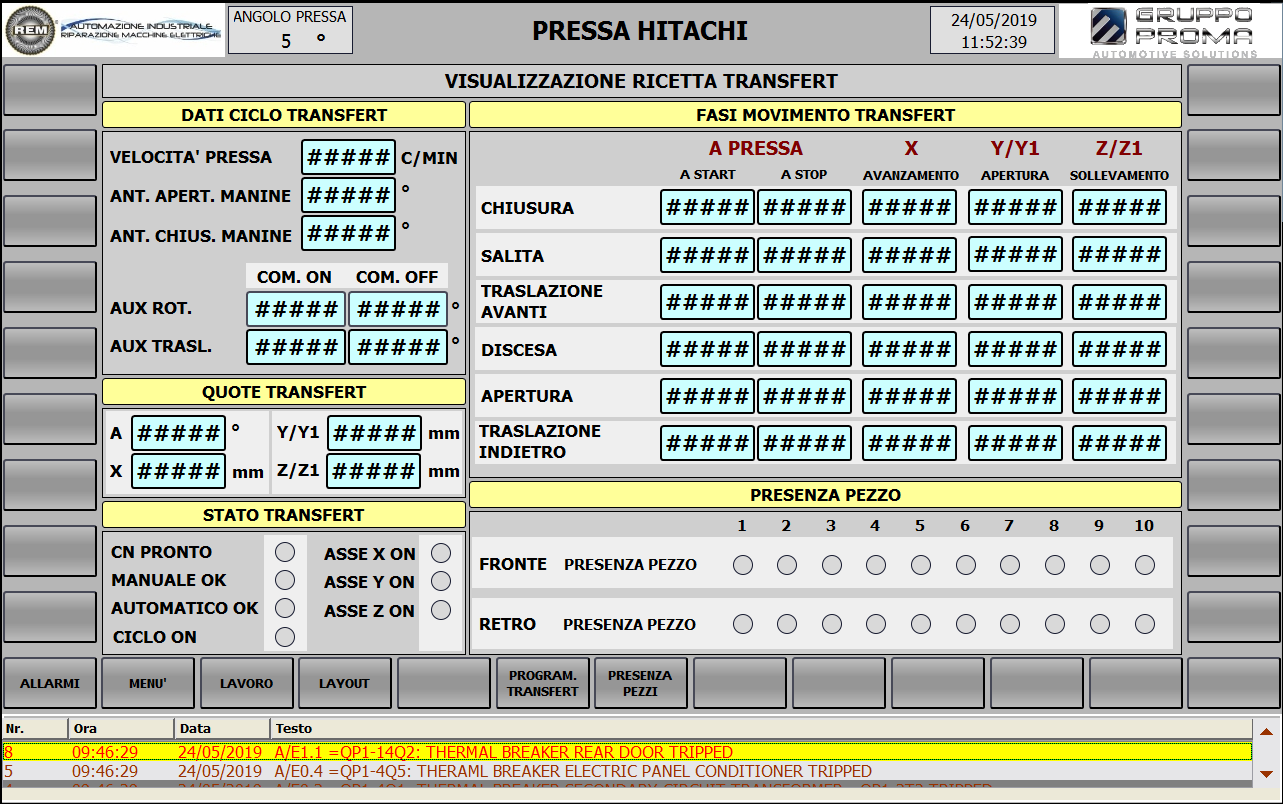Click AUX ROT. COM. OFF field
This screenshot has width=1283, height=804.
398,309
